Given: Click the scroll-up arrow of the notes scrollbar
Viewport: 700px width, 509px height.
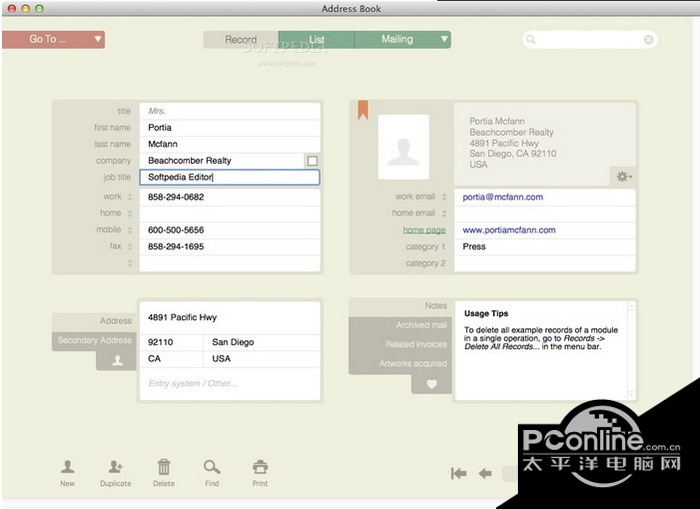Looking at the screenshot, I should (x=632, y=306).
